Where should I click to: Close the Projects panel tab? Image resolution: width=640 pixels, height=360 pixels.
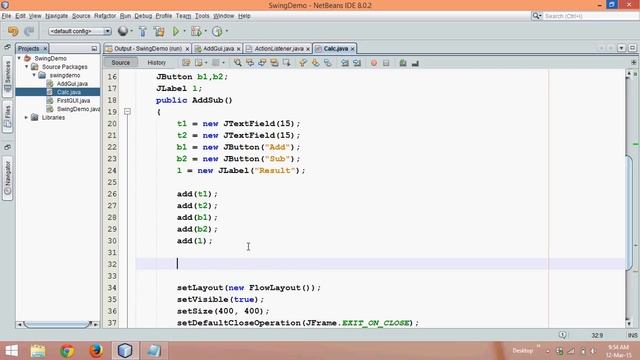45,49
